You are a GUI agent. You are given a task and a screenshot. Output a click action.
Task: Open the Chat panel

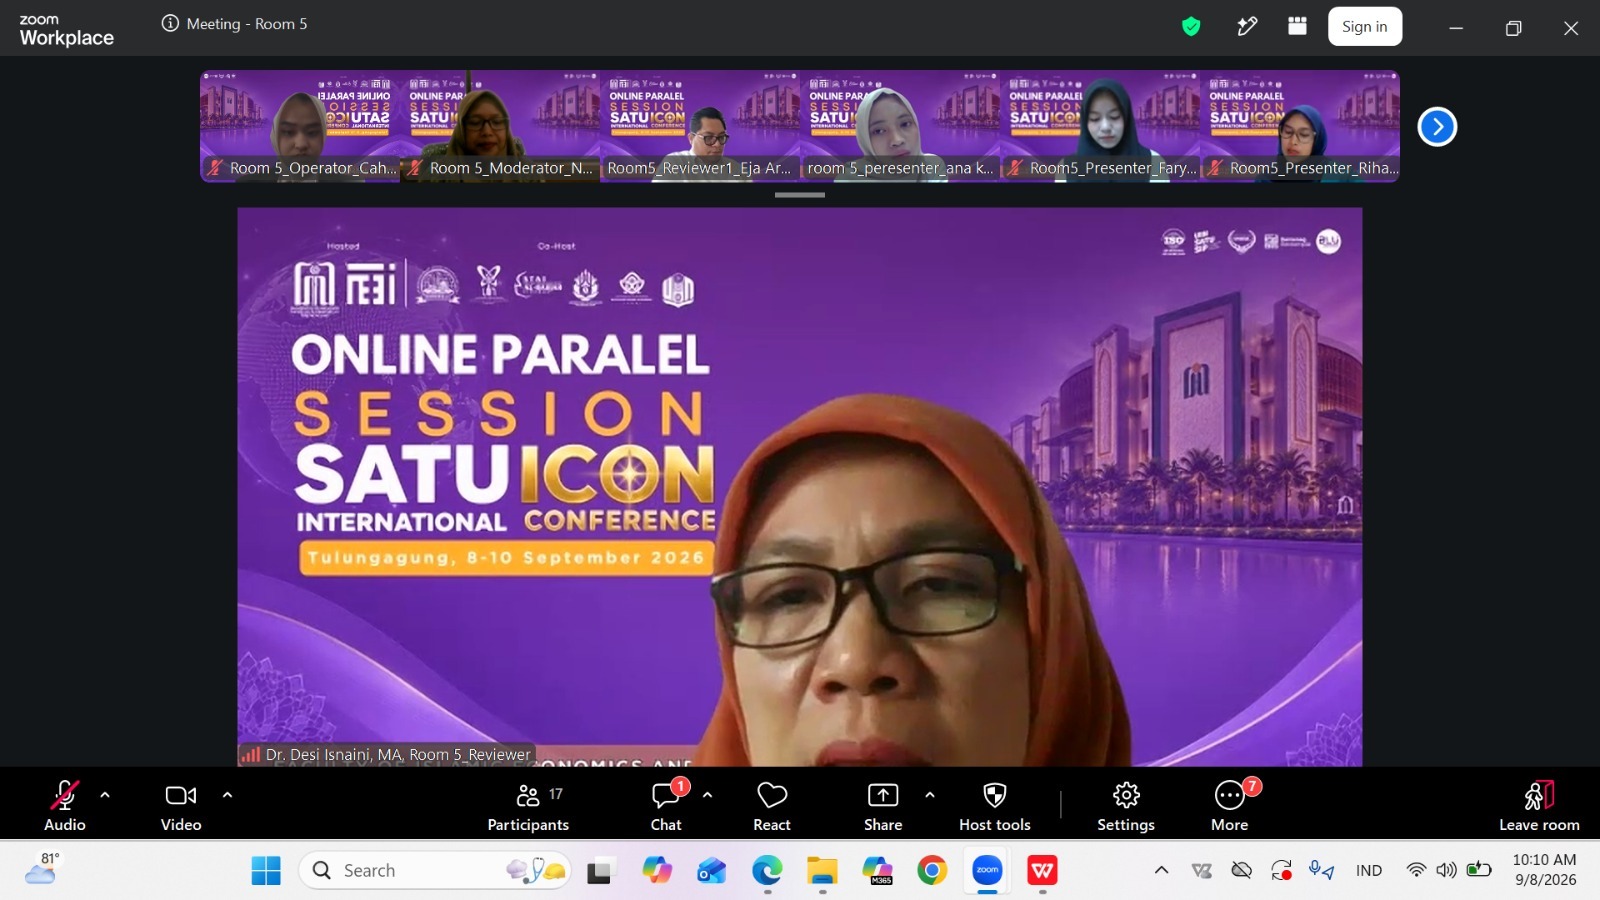666,806
